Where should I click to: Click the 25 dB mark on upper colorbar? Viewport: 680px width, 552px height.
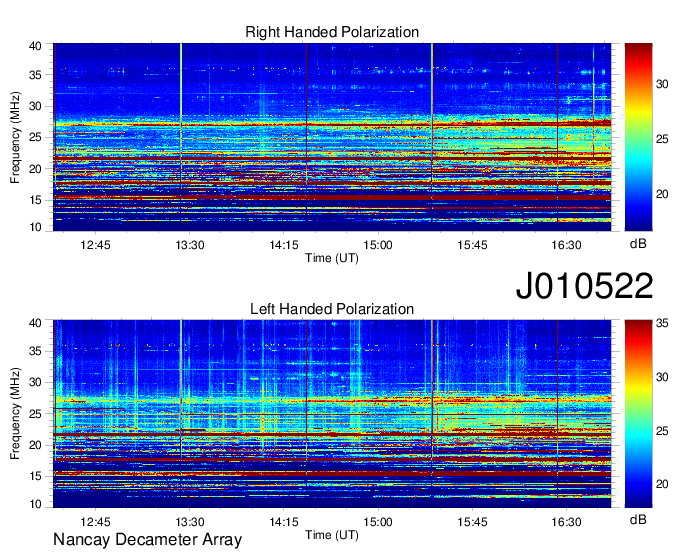click(662, 139)
